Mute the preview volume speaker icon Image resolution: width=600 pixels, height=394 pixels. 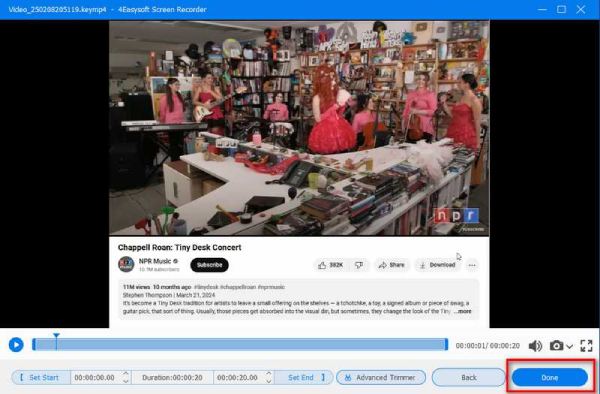(x=535, y=346)
